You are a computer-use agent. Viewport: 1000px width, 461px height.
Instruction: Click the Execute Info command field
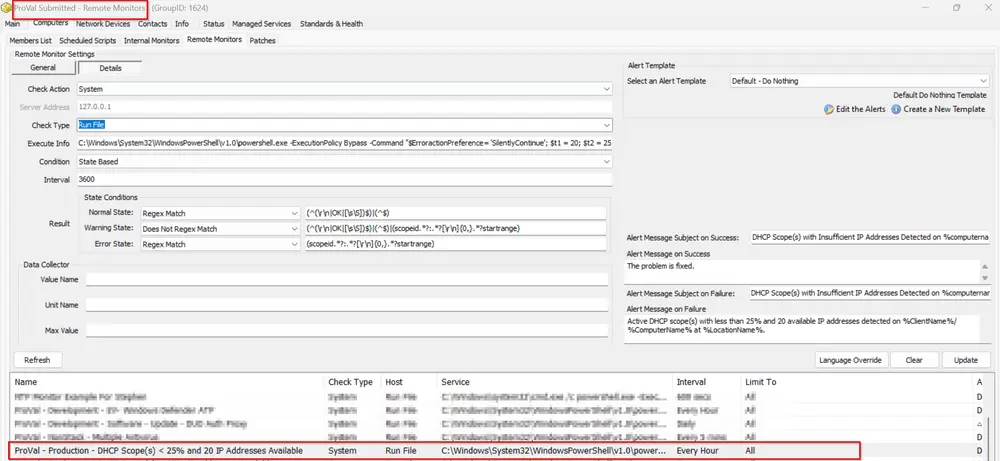pyautogui.click(x=344, y=143)
